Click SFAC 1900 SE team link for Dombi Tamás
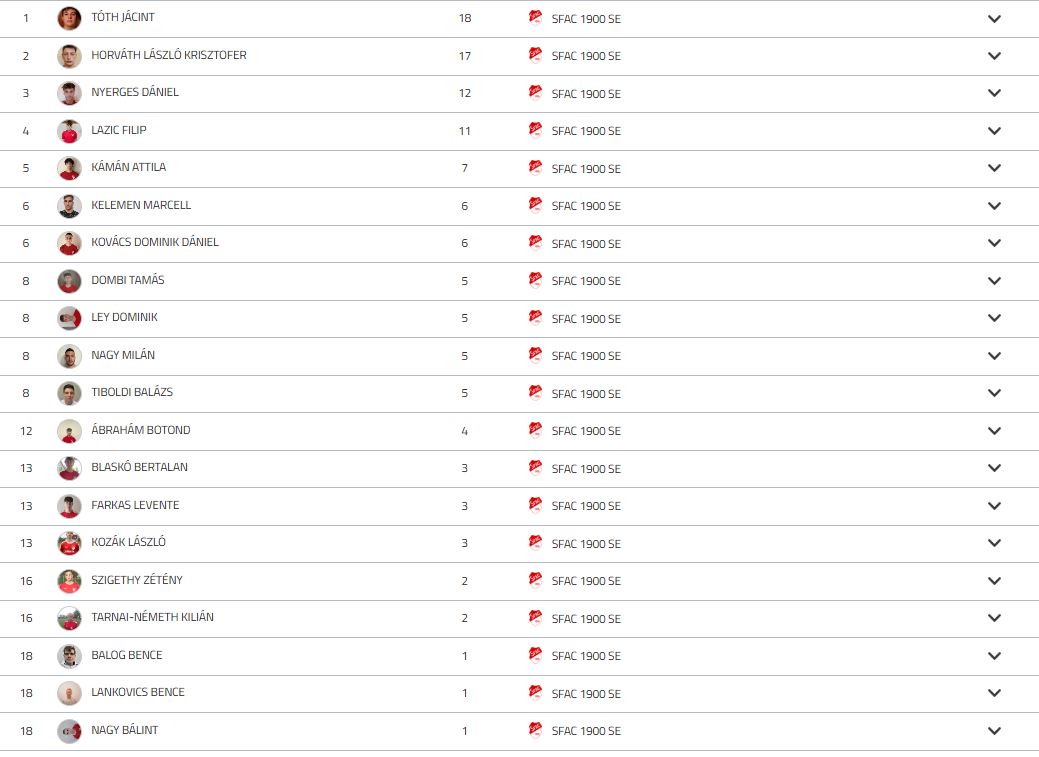The width and height of the screenshot is (1039, 757). (586, 281)
